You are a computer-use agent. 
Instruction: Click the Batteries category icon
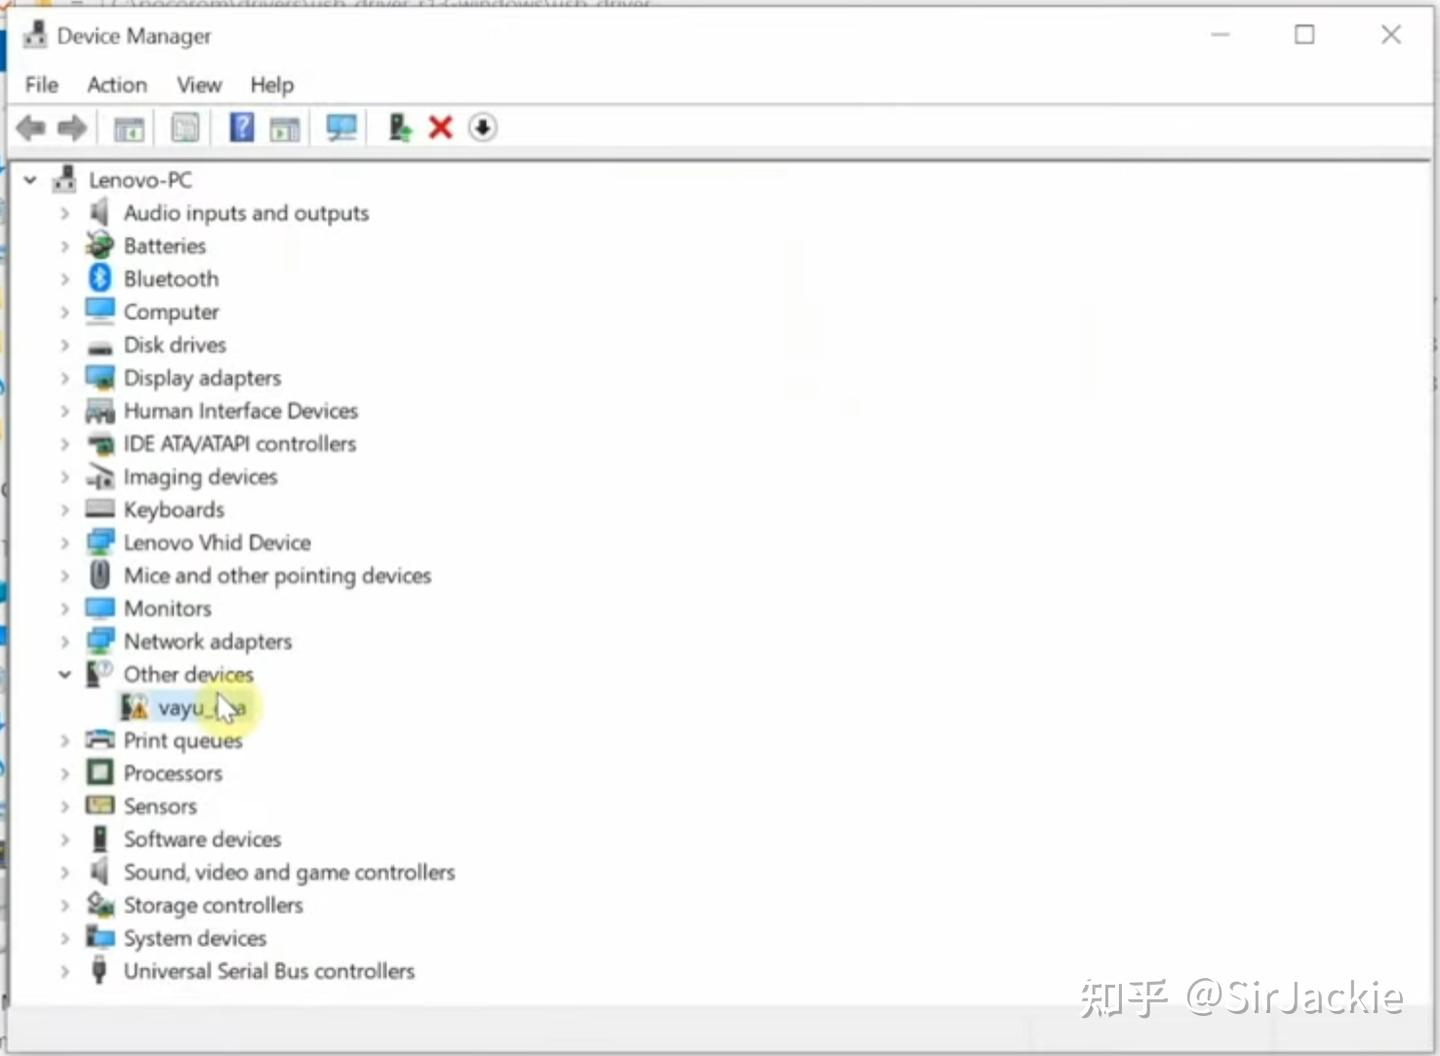coord(99,245)
